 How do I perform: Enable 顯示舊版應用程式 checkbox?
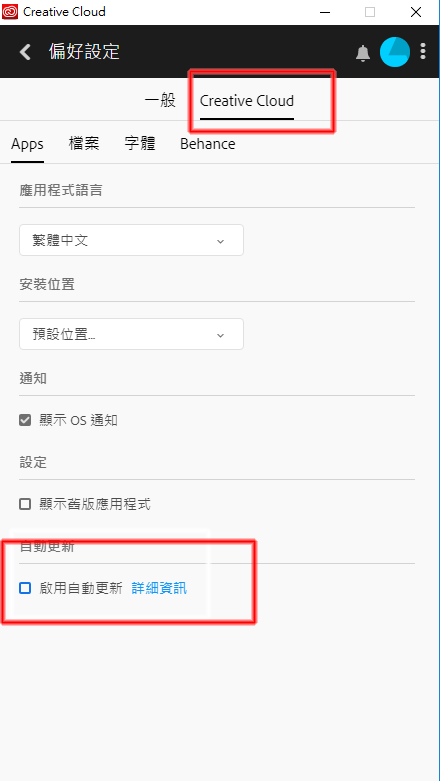(x=25, y=504)
